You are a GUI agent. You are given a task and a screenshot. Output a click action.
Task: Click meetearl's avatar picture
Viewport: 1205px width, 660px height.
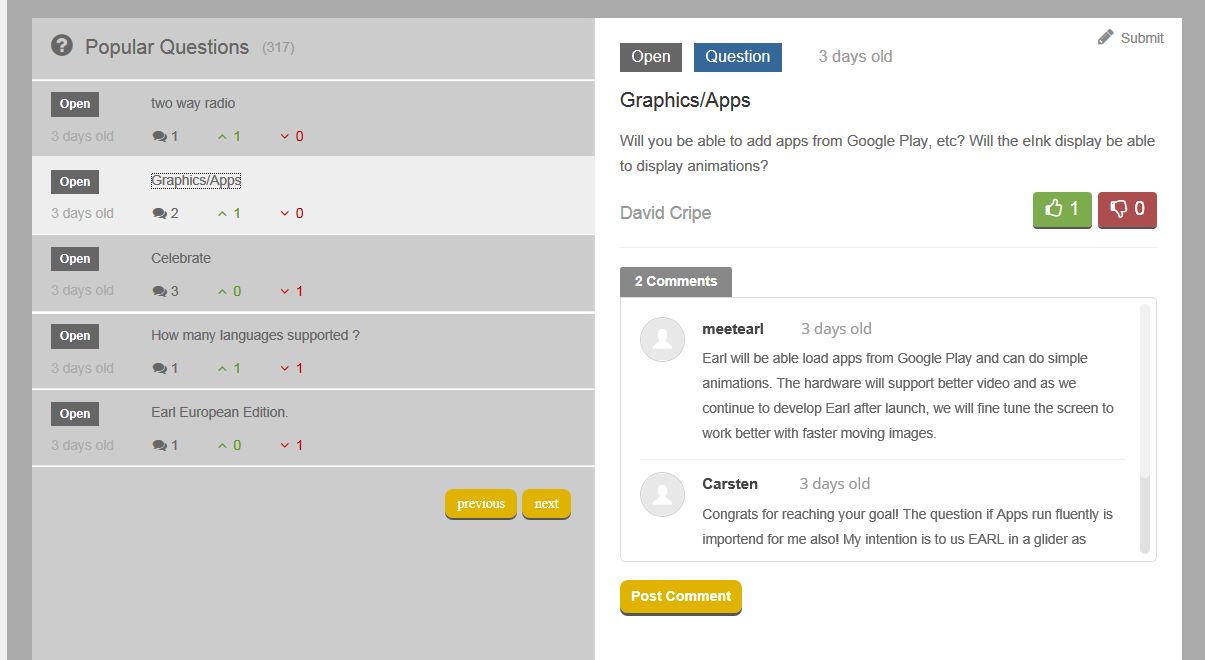(661, 340)
